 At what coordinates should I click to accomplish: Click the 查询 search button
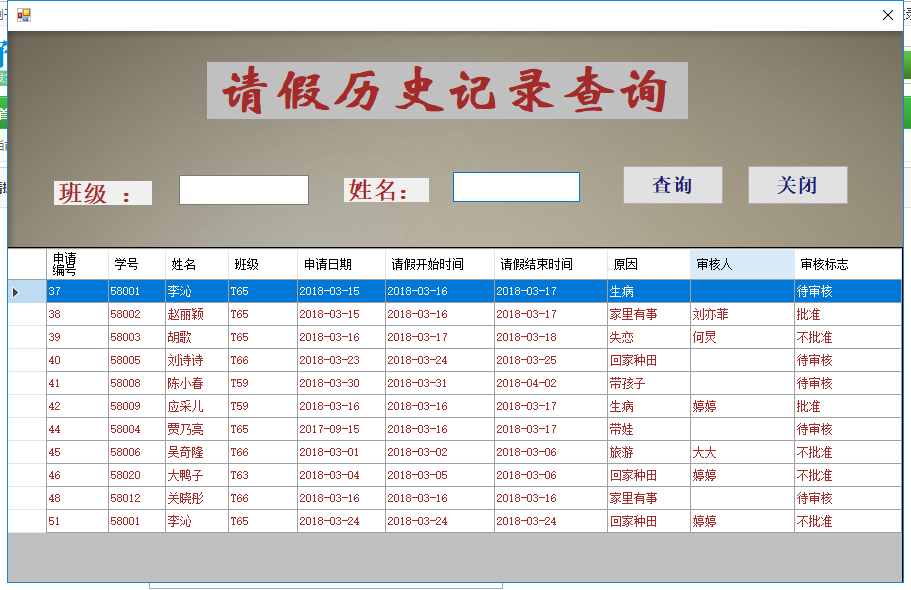coord(672,185)
